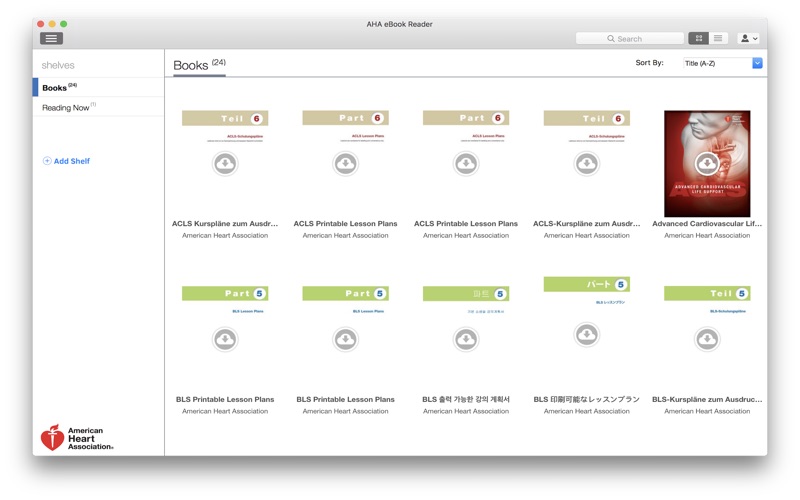Download ACLS-Kurspläne zum Ausdr... (hyphenated) book
The width and height of the screenshot is (800, 500).
pos(587,164)
